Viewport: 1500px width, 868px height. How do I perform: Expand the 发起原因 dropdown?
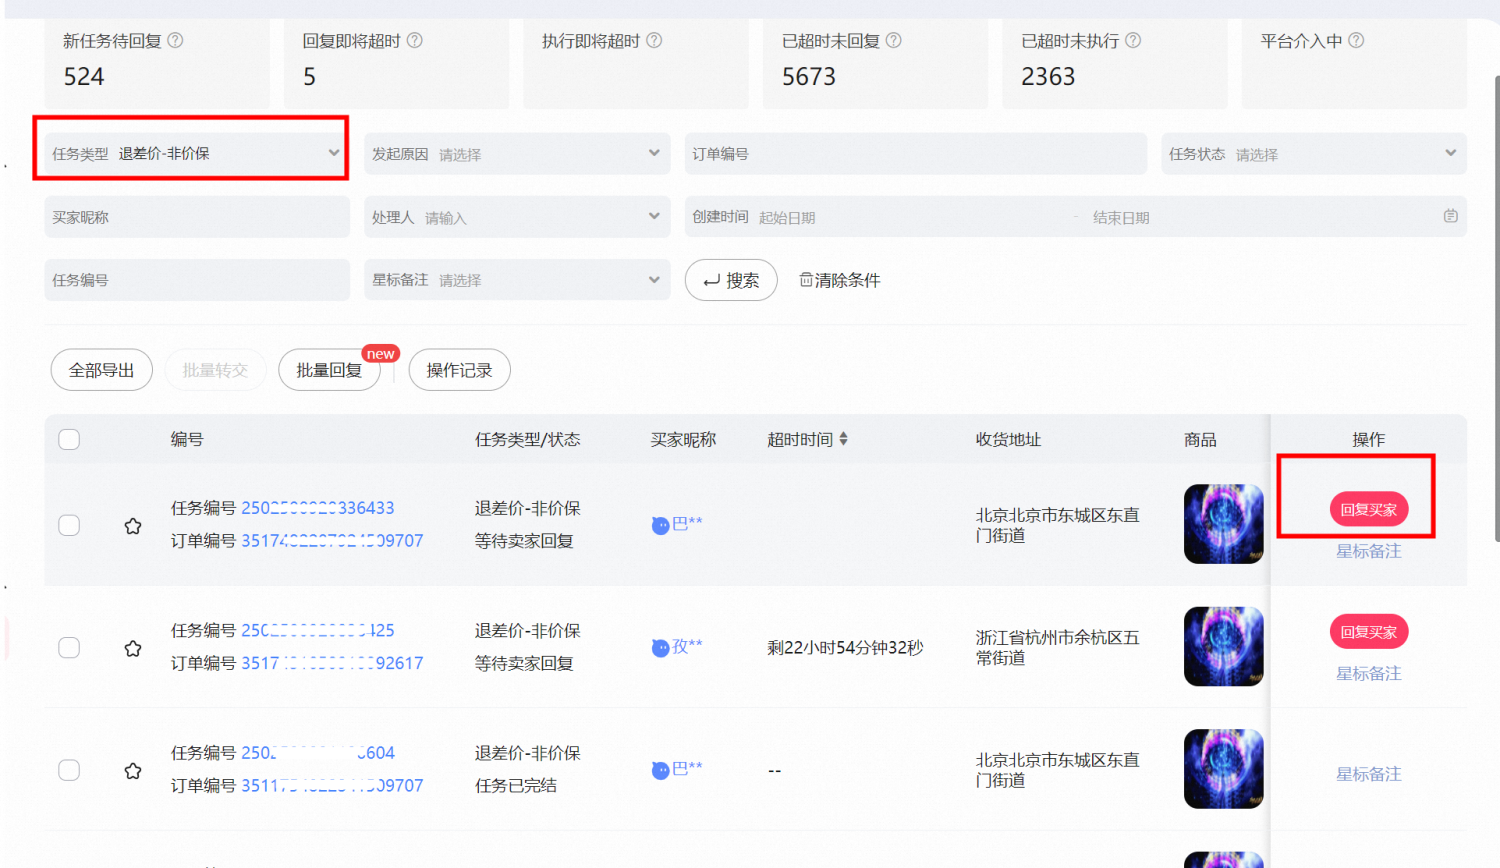click(517, 154)
